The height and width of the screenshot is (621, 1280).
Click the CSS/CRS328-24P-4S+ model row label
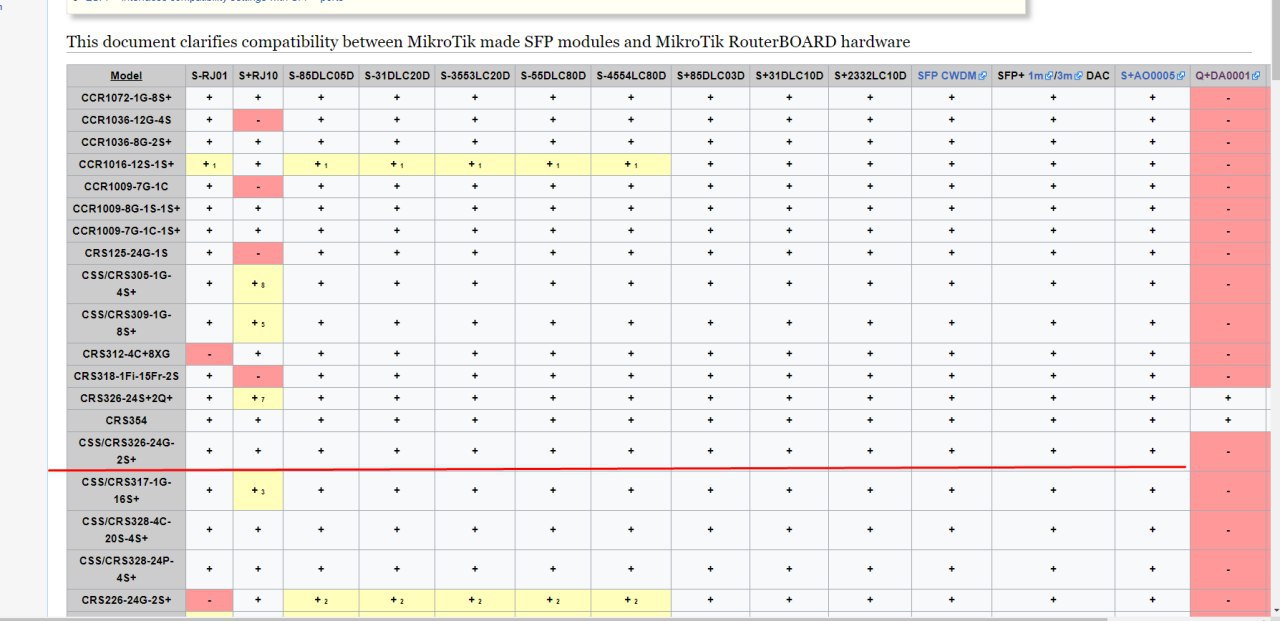[x=126, y=569]
